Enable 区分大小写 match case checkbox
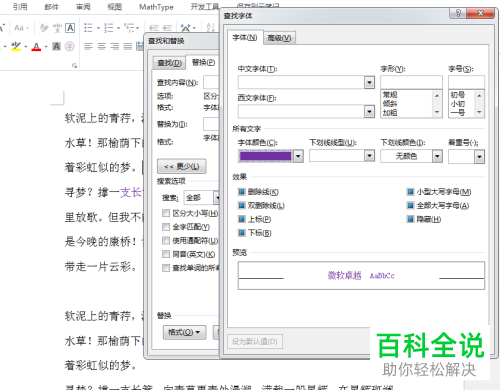This screenshot has width=500, height=390. pyautogui.click(x=166, y=213)
